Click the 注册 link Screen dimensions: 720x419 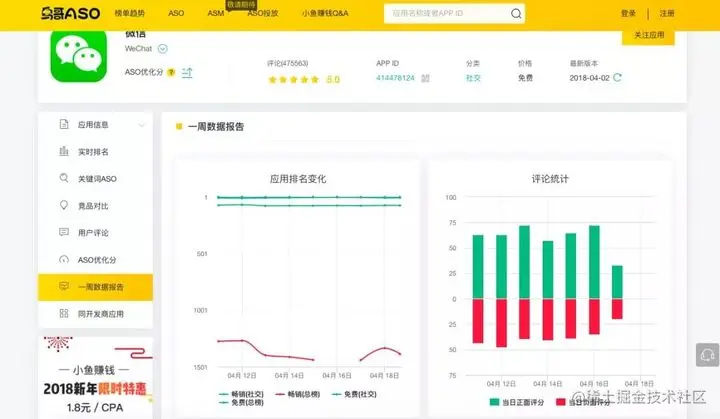pos(667,13)
